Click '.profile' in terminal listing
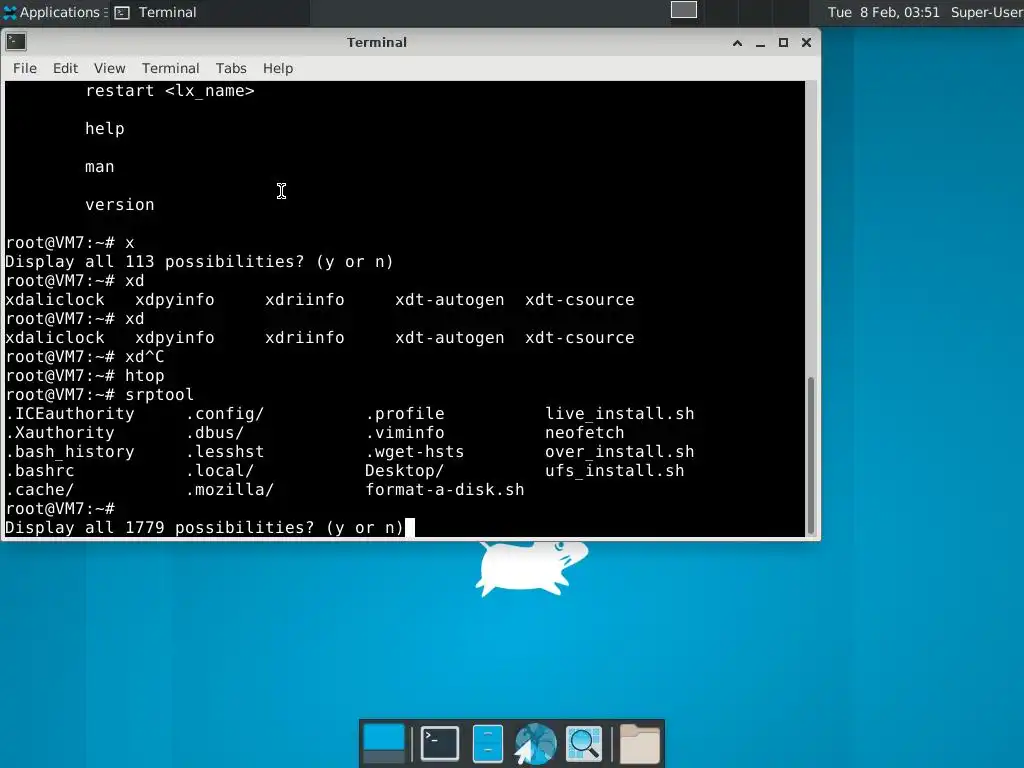The image size is (1024, 768). click(405, 414)
